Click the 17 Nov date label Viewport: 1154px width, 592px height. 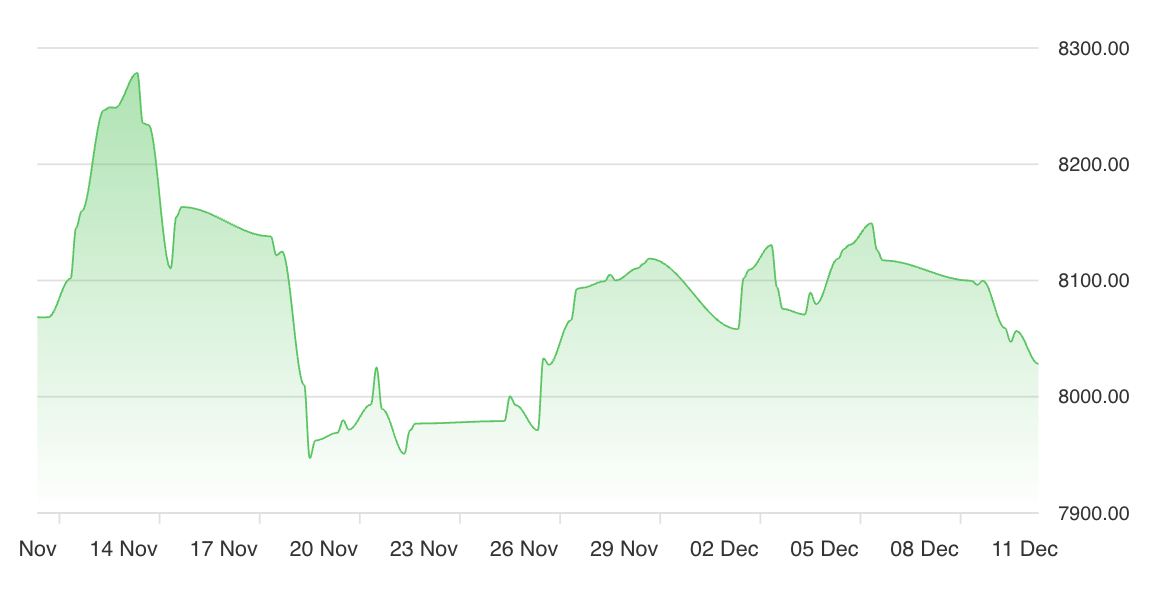pos(224,549)
